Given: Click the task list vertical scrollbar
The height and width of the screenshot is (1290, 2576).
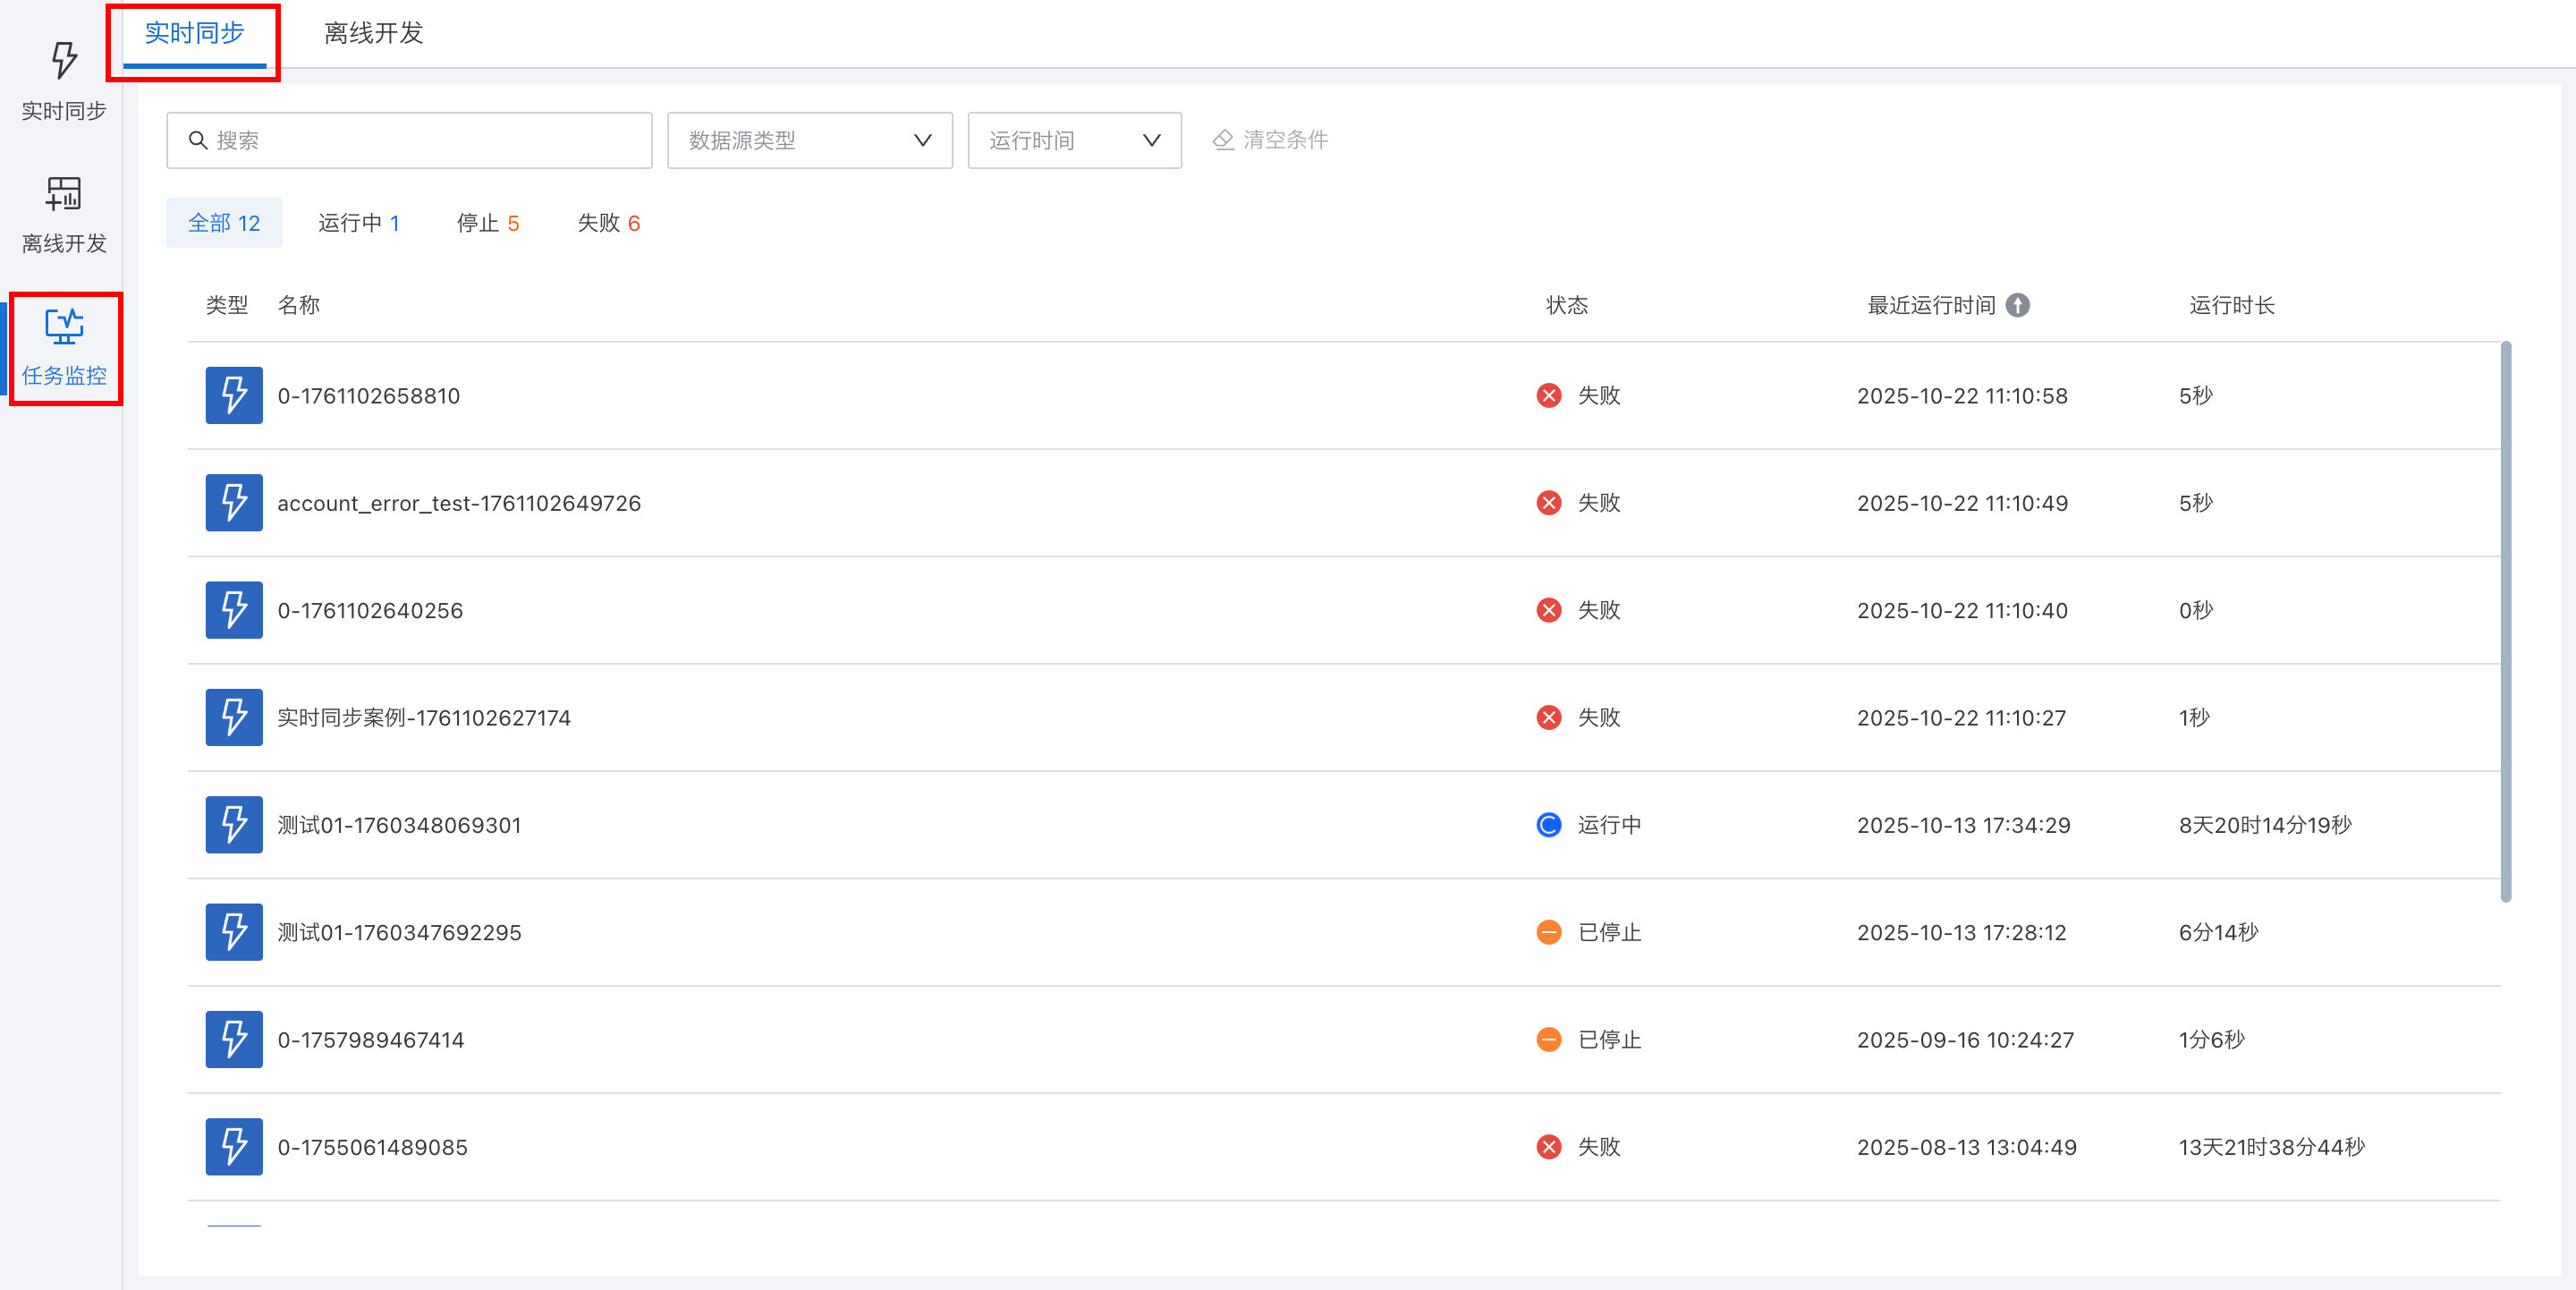Looking at the screenshot, I should click(x=2505, y=620).
